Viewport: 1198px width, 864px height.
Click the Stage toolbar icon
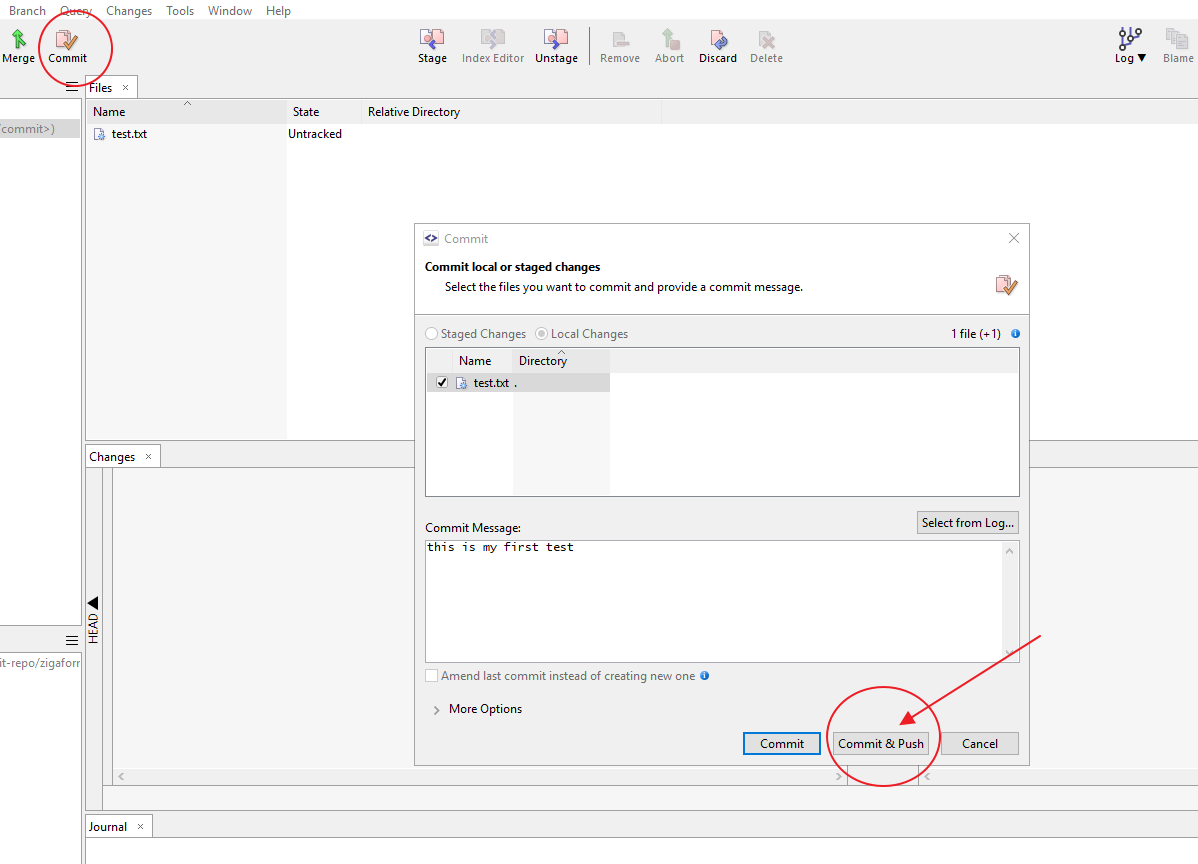coord(432,45)
